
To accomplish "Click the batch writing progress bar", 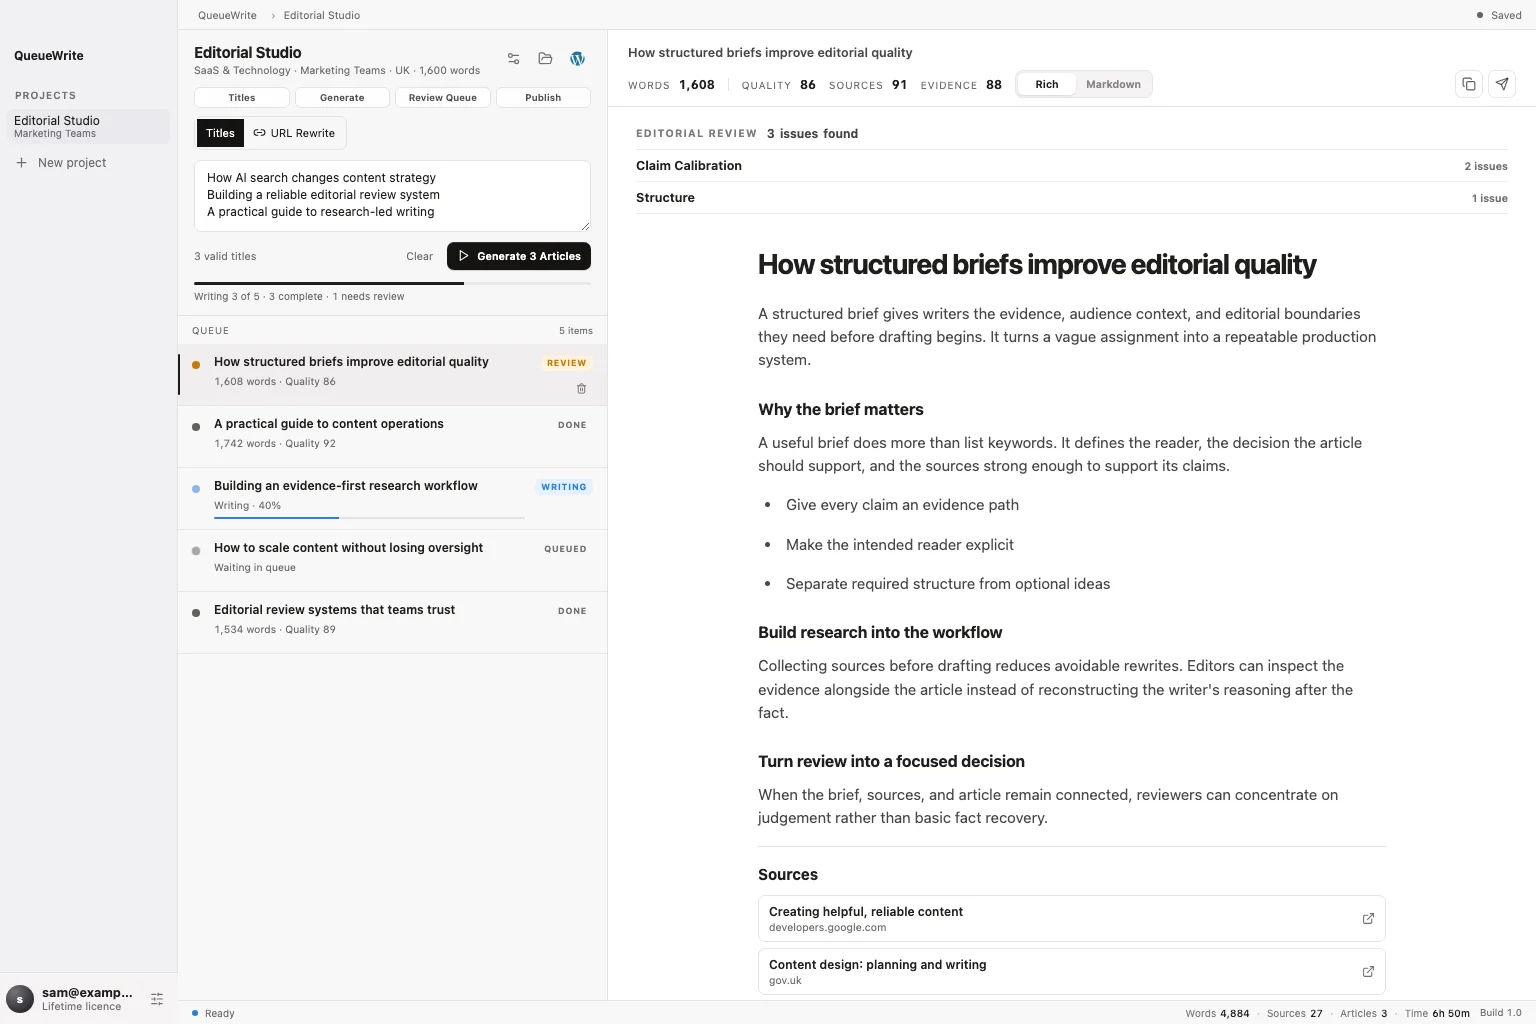I will (x=392, y=283).
